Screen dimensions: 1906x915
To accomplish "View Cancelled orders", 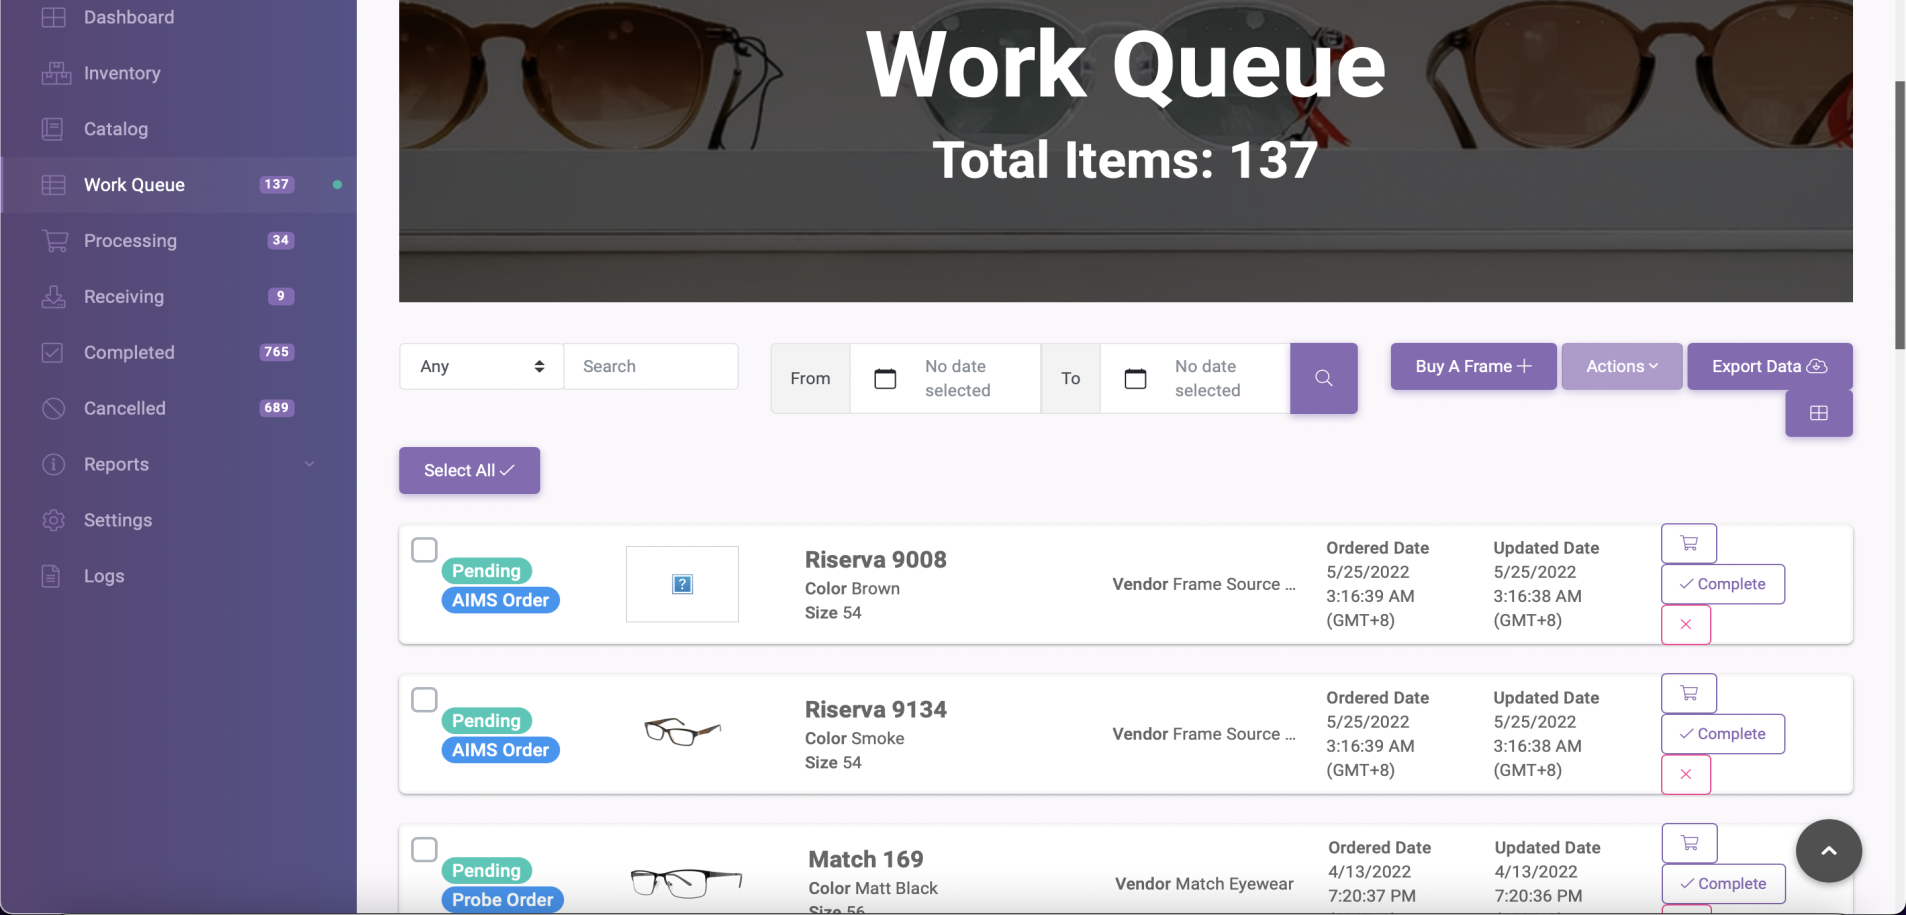I will click(x=125, y=408).
